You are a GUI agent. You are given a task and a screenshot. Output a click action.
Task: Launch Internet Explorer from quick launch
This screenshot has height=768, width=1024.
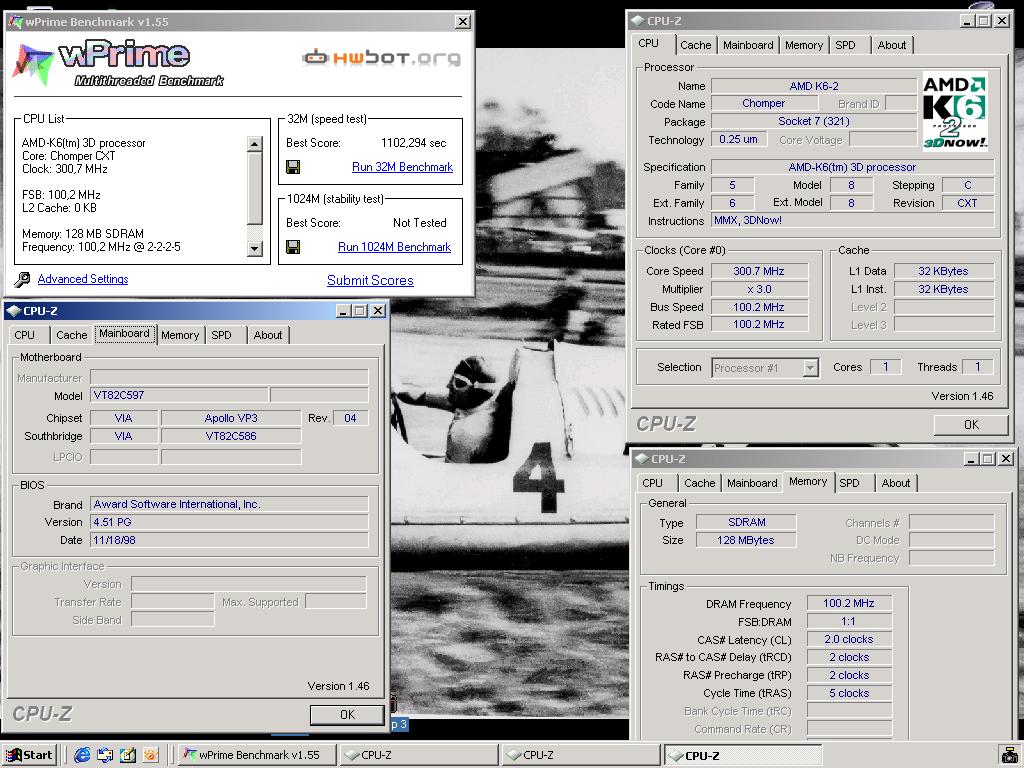82,755
